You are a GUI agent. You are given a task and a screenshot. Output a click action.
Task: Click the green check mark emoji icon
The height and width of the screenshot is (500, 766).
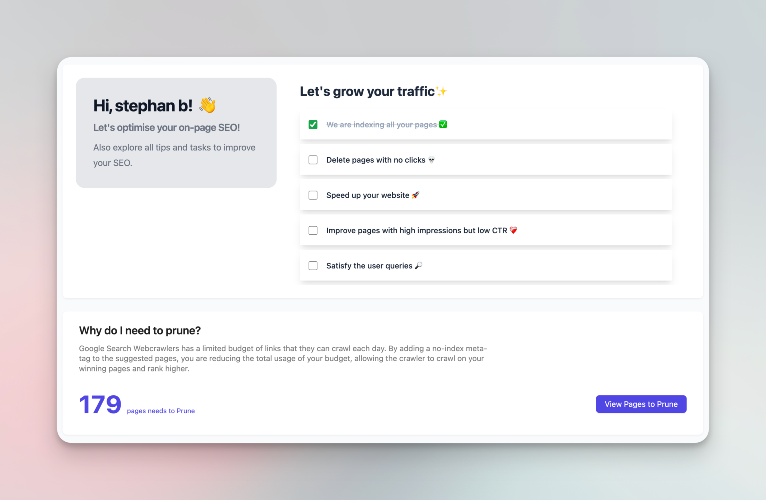point(443,125)
